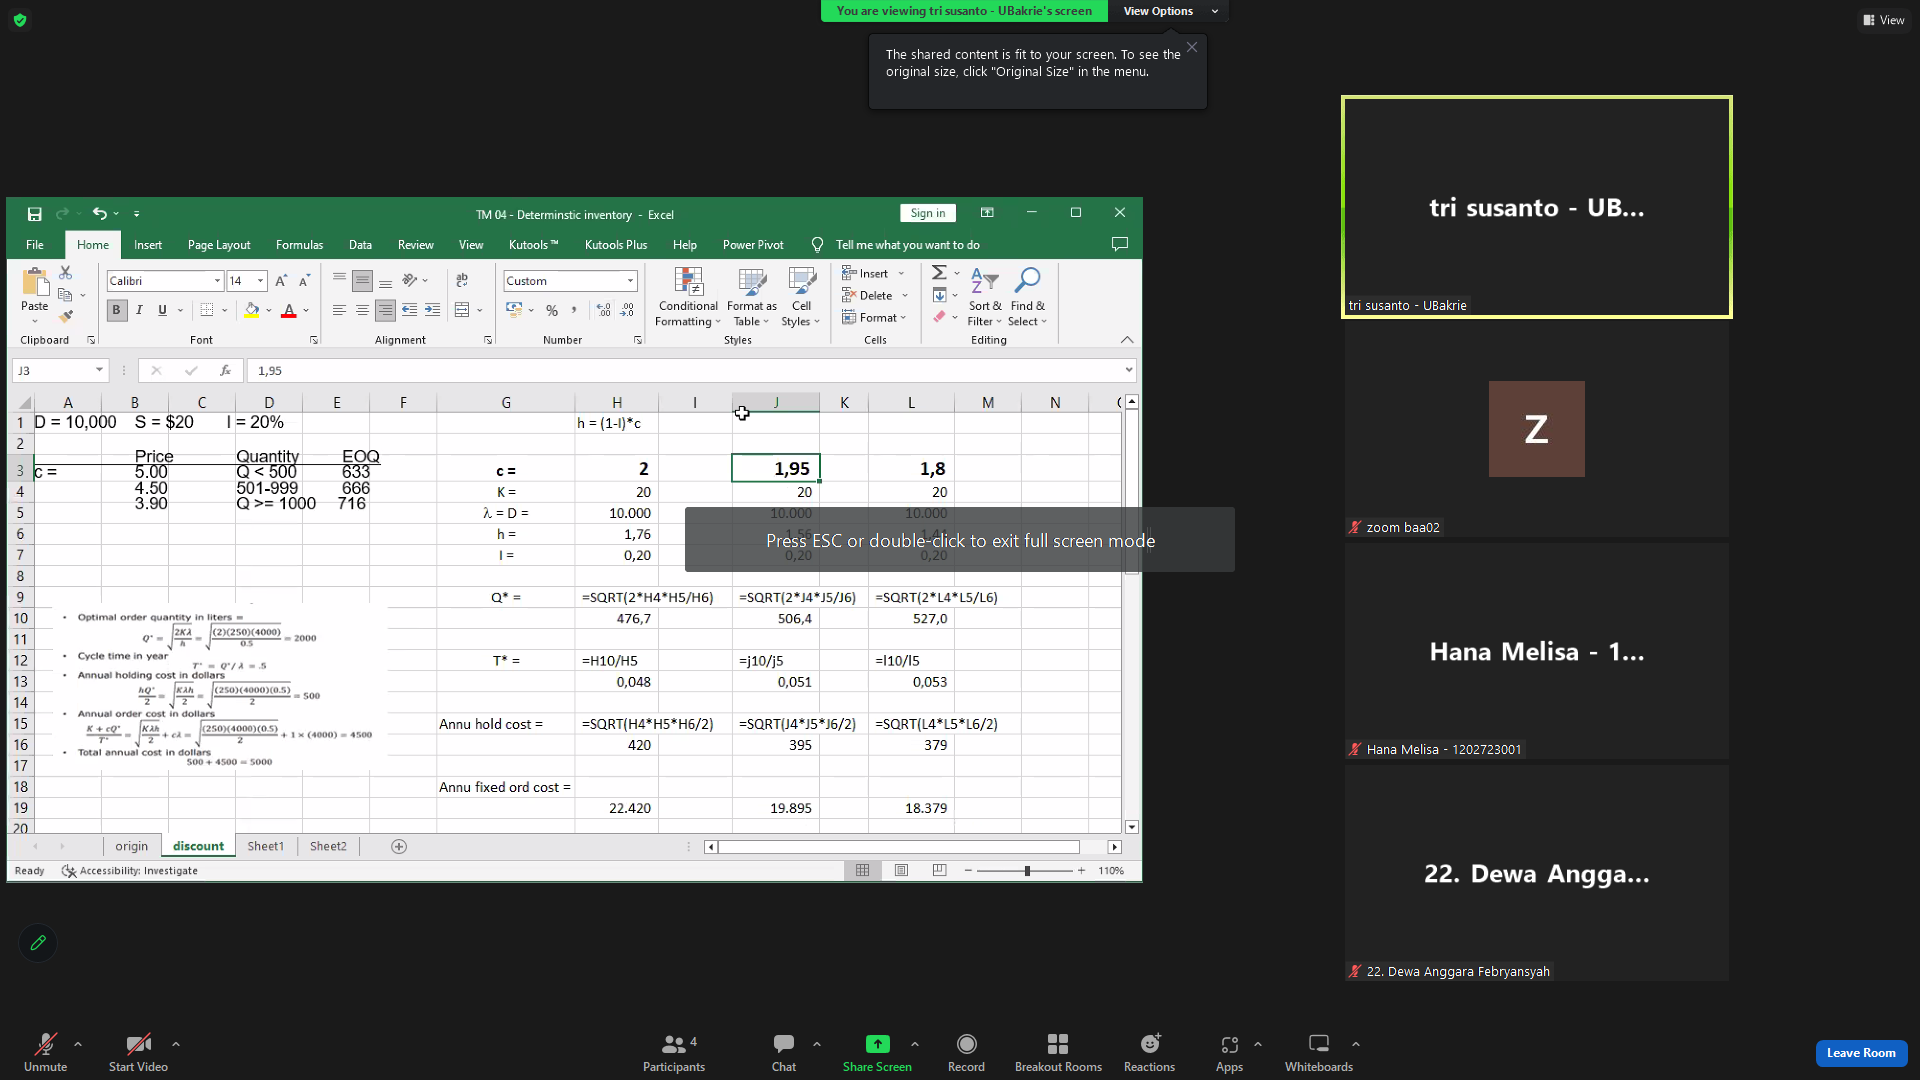
Task: Click the Zoom annotation pencil icon
Action: (38, 943)
